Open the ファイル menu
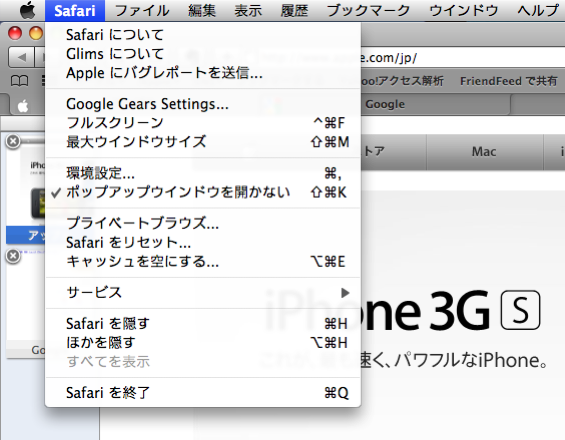Viewport: 565px width, 440px height. (142, 11)
